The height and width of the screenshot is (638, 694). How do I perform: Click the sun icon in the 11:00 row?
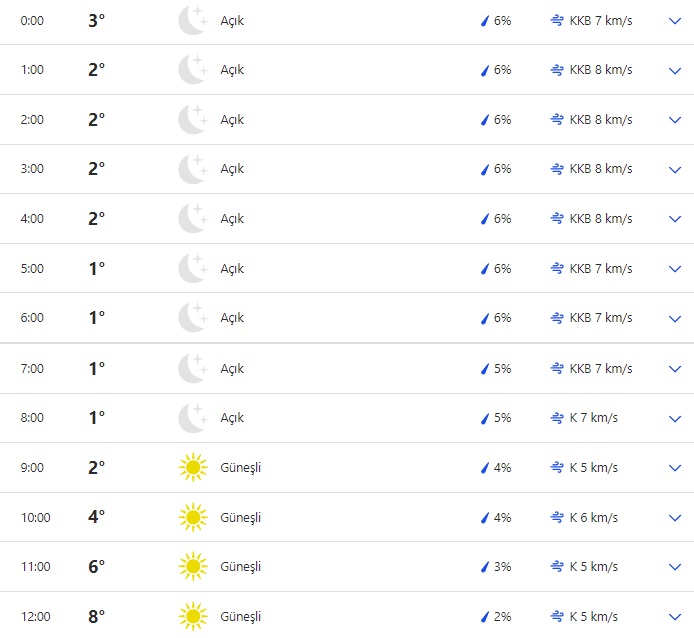pyautogui.click(x=192, y=566)
